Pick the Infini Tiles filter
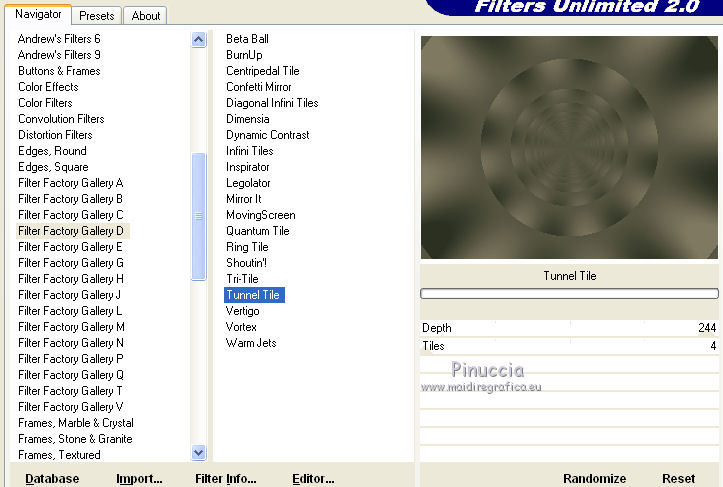723x487 pixels. tap(249, 151)
